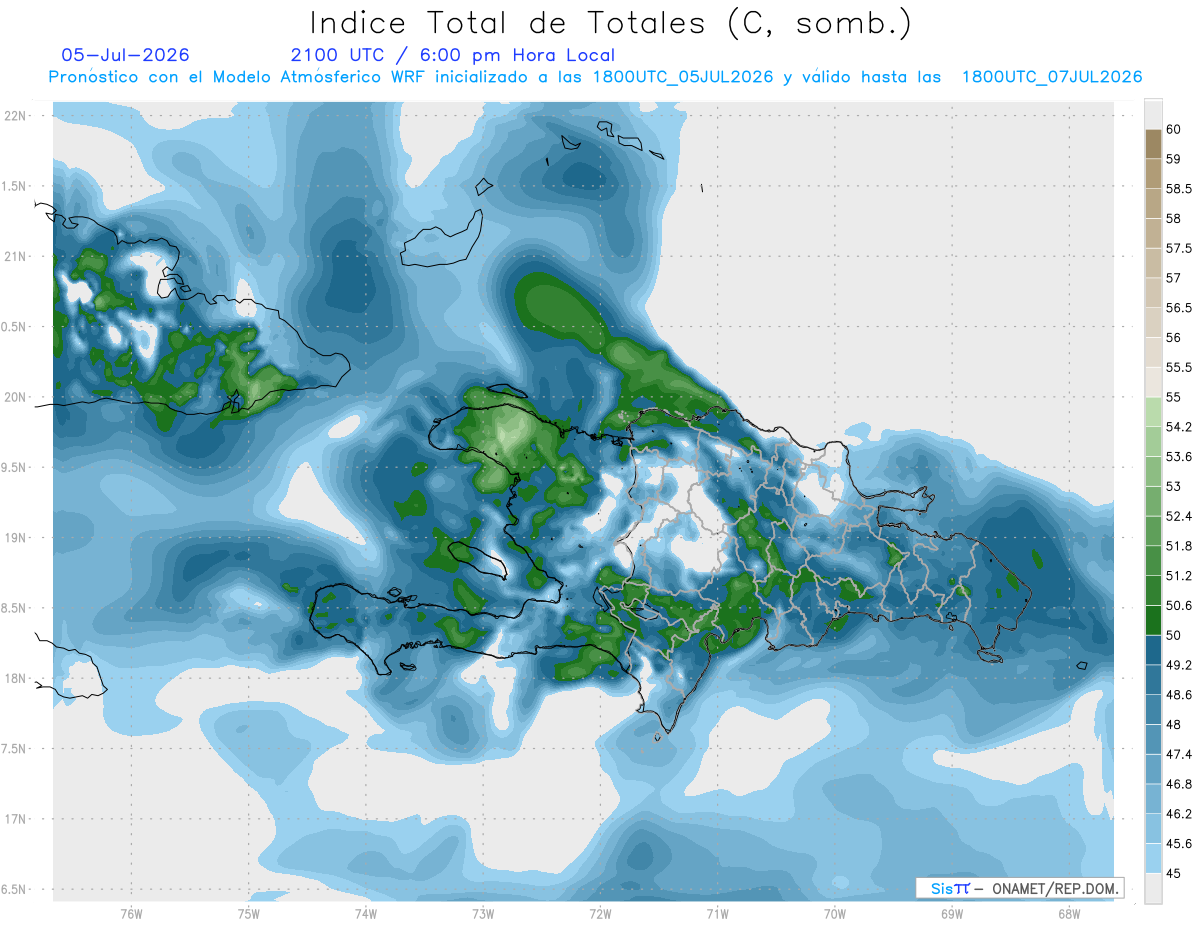1200x927 pixels.
Task: Click the latitude axis label '18N'
Action: tap(17, 679)
